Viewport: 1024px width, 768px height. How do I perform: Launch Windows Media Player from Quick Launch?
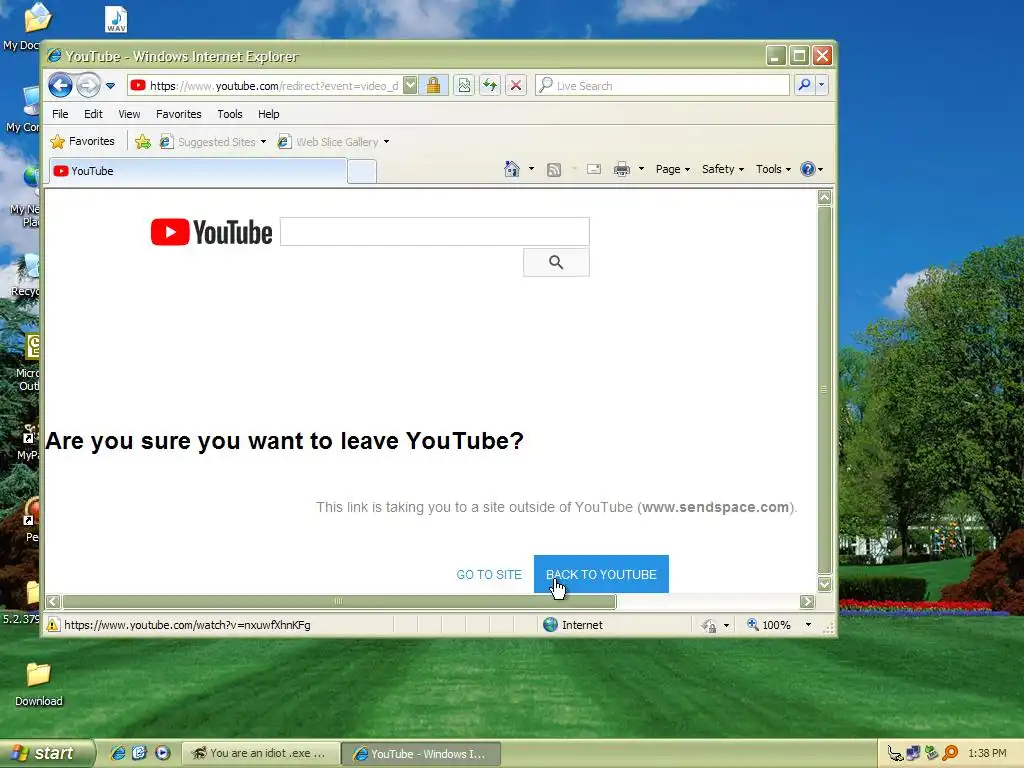pos(163,753)
